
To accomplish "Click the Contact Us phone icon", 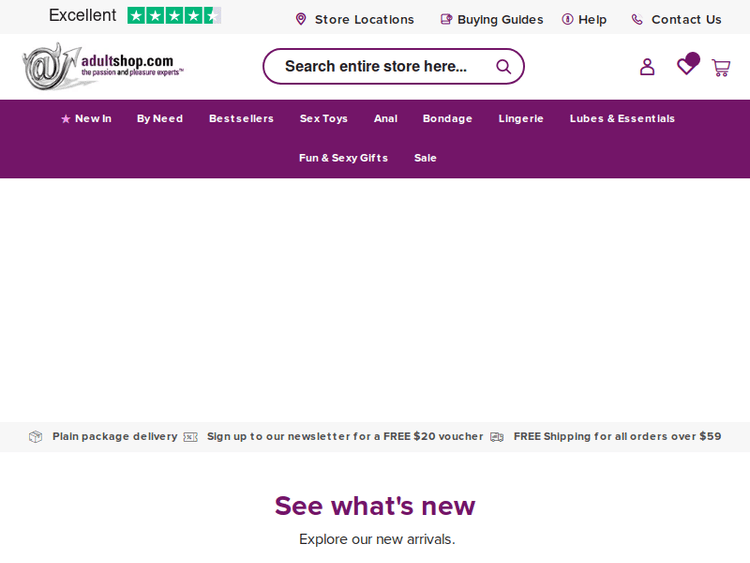I will [x=637, y=19].
